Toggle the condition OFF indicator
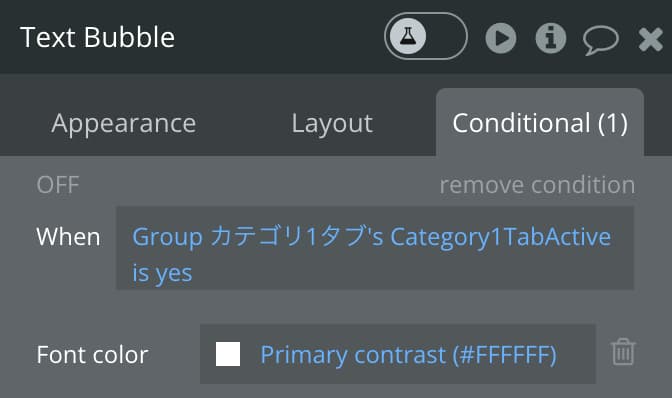Viewport: 672px width, 398px height. (58, 185)
